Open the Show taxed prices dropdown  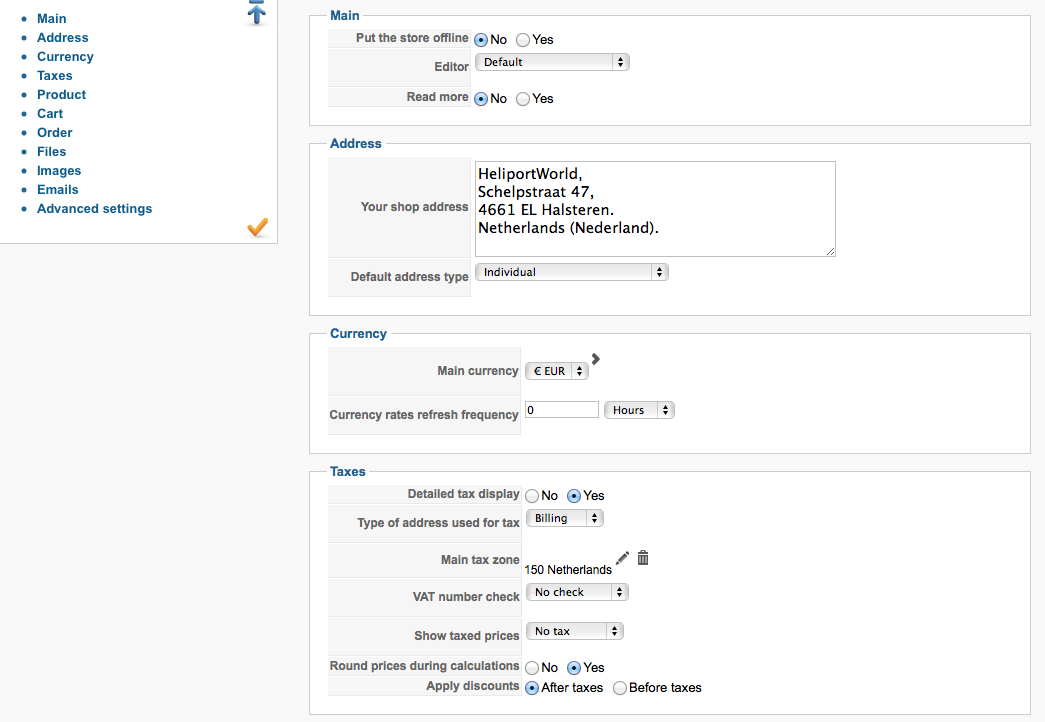pos(574,631)
